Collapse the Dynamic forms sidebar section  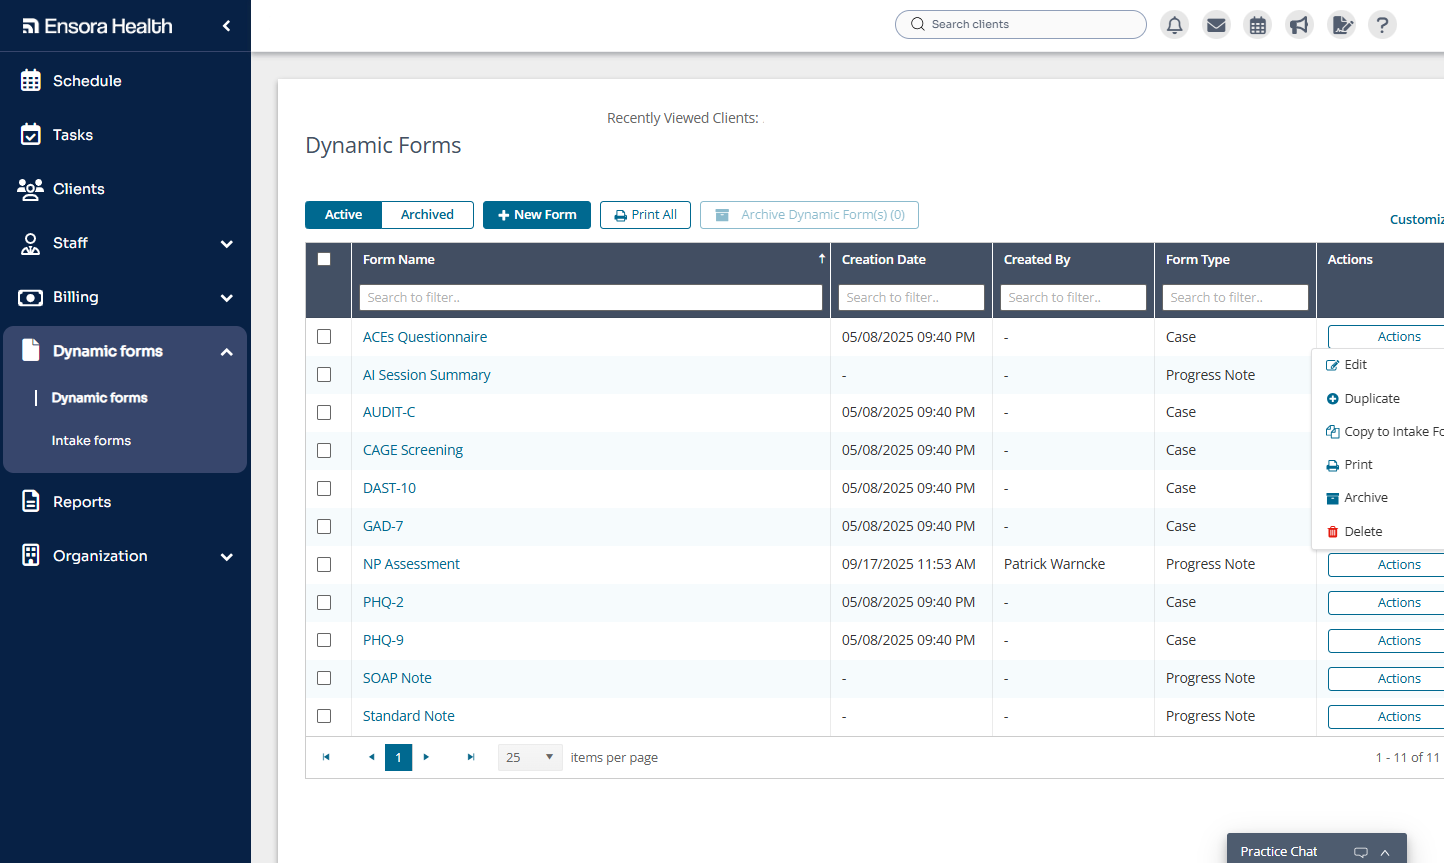[x=226, y=351]
